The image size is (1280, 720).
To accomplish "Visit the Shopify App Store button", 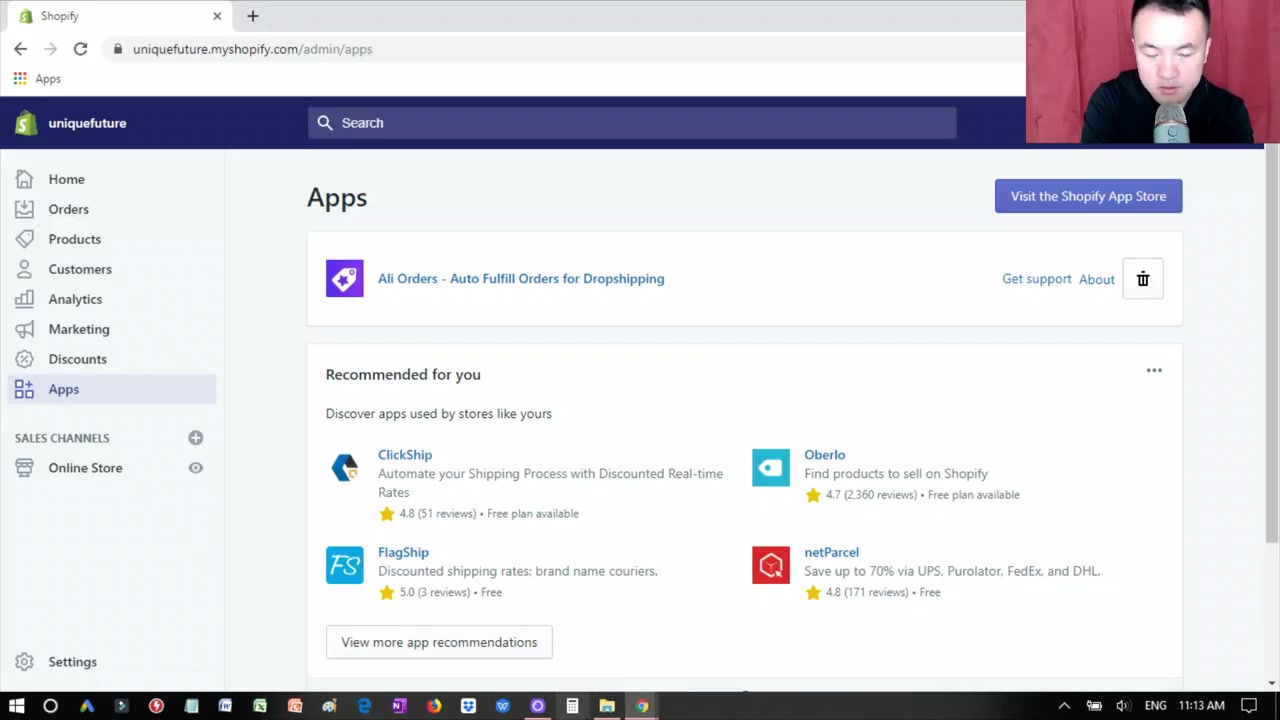I will (x=1088, y=196).
